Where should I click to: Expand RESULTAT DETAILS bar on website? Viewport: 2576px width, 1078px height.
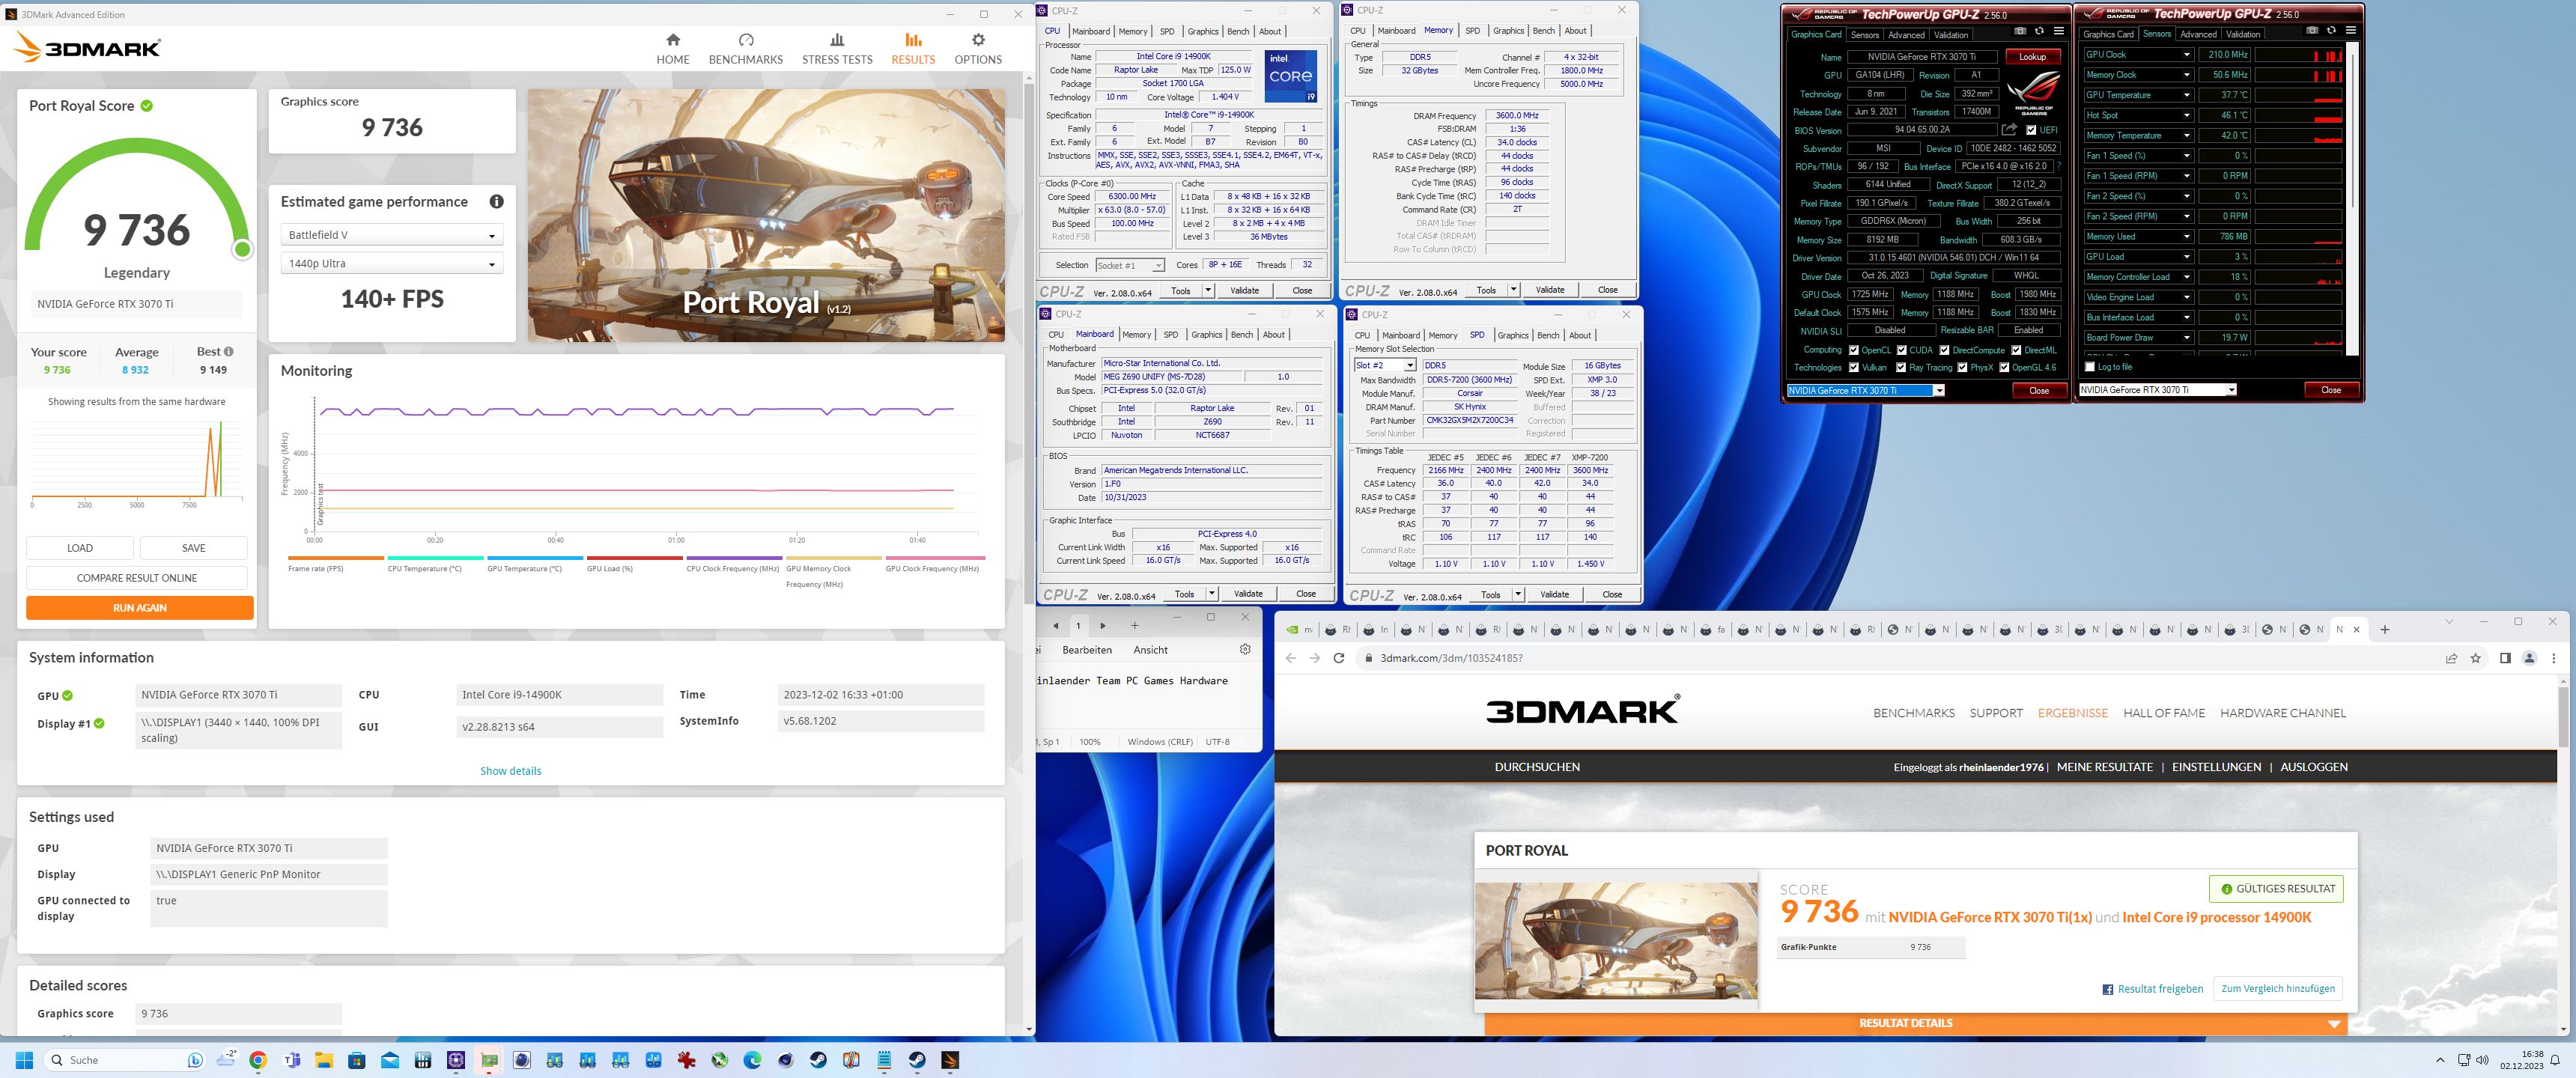1915,1023
